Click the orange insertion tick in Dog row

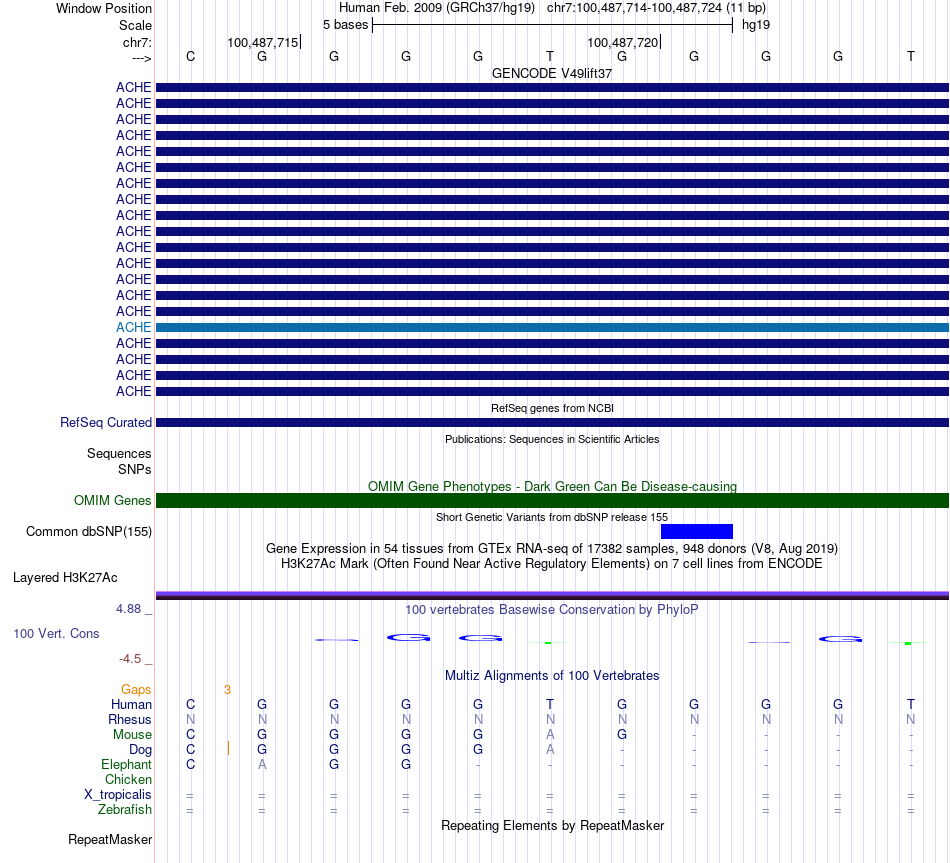pos(228,748)
